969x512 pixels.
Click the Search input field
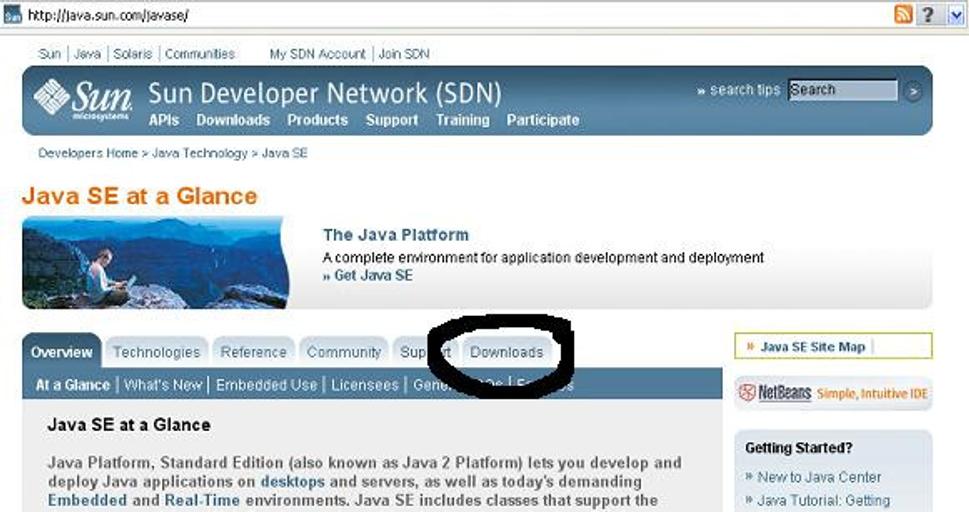[x=843, y=90]
